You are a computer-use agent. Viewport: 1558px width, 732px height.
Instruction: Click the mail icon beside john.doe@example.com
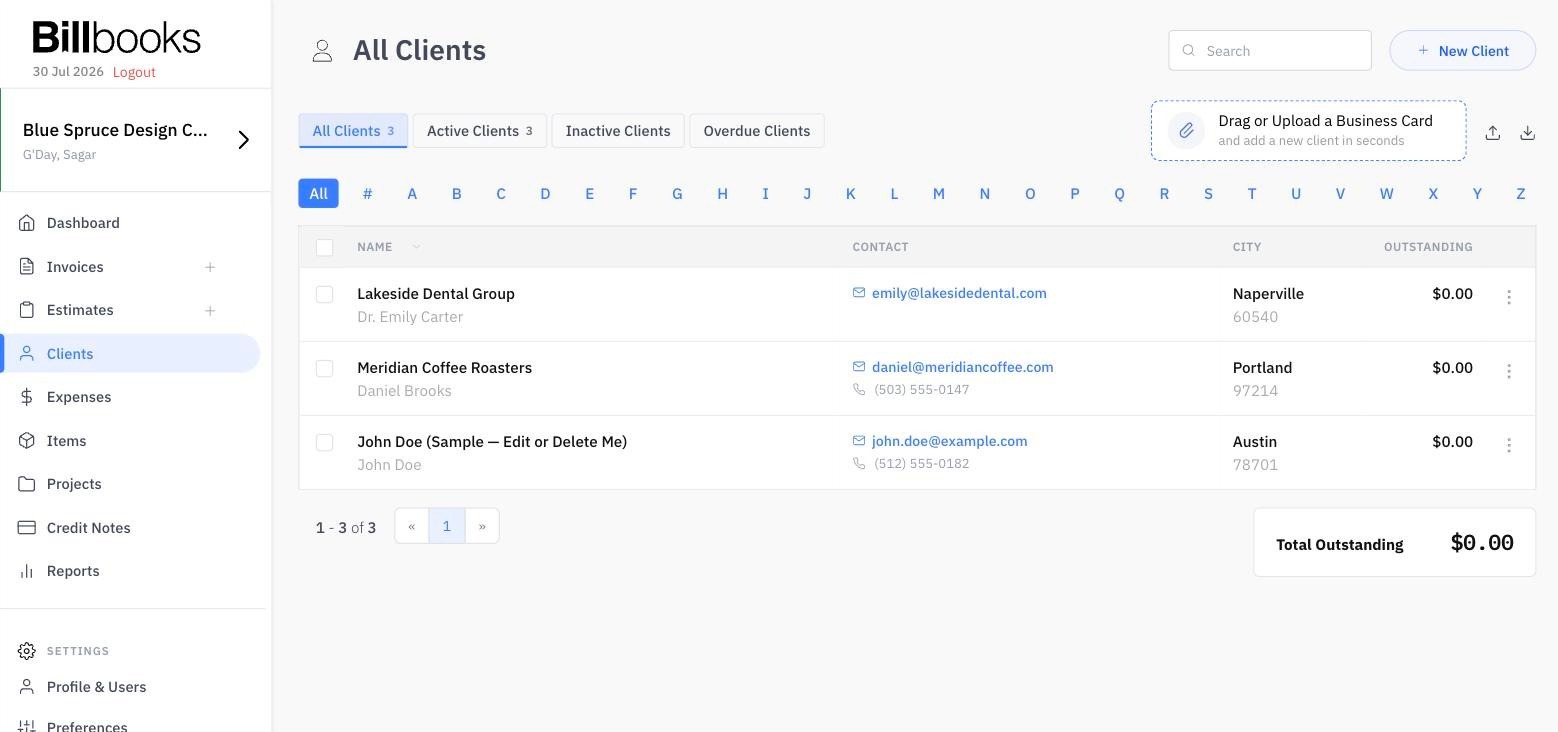859,441
